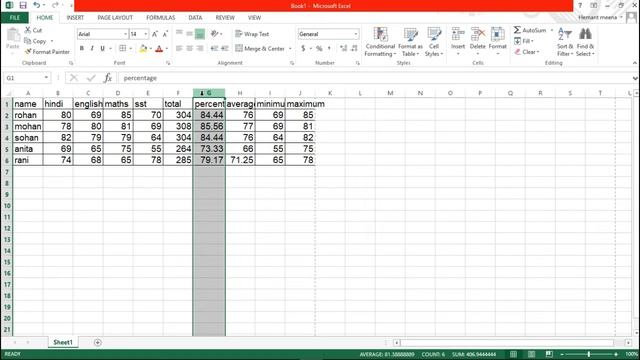
Task: Click the Save icon in quick access toolbar
Action: tap(23, 5)
